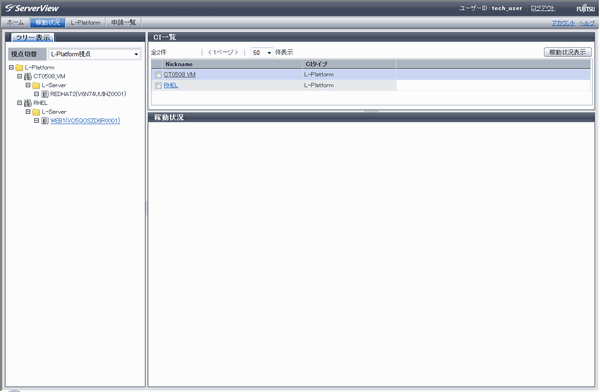Select the CT0508_VM tree item label
Image resolution: width=600 pixels, height=392 pixels.
click(49, 77)
